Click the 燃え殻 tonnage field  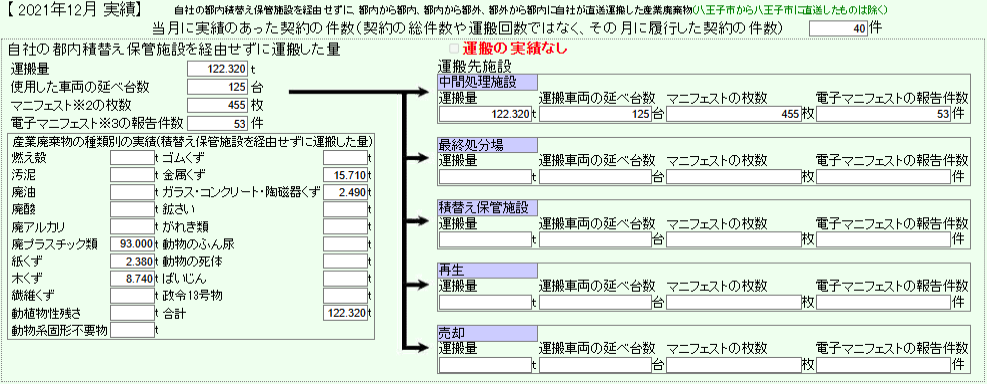coord(132,157)
